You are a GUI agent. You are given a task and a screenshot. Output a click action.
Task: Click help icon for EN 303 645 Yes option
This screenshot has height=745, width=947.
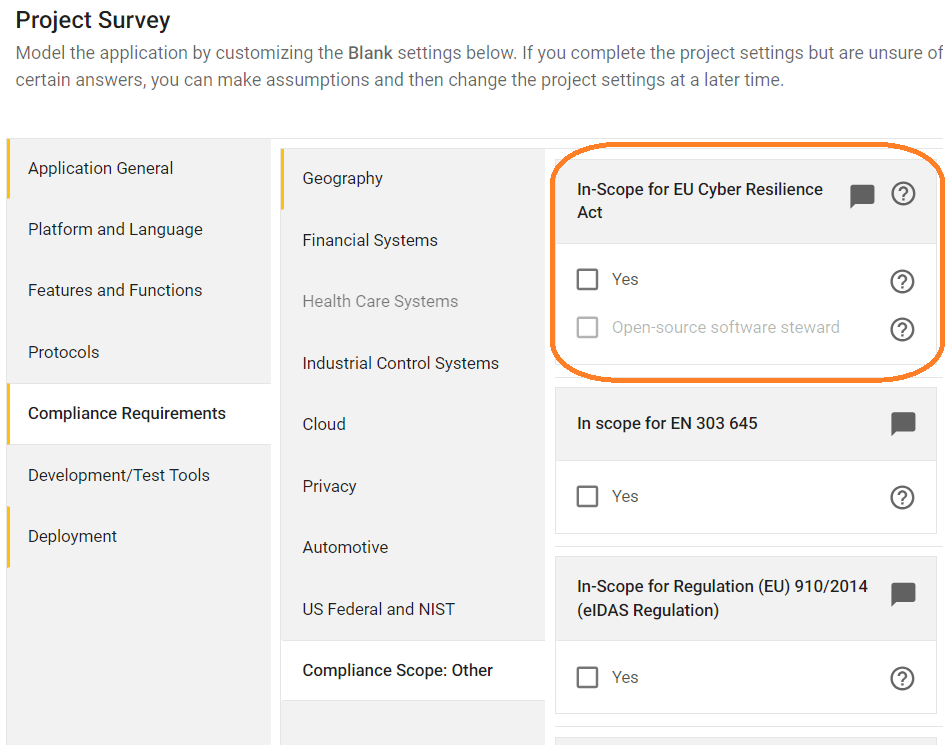pyautogui.click(x=902, y=497)
